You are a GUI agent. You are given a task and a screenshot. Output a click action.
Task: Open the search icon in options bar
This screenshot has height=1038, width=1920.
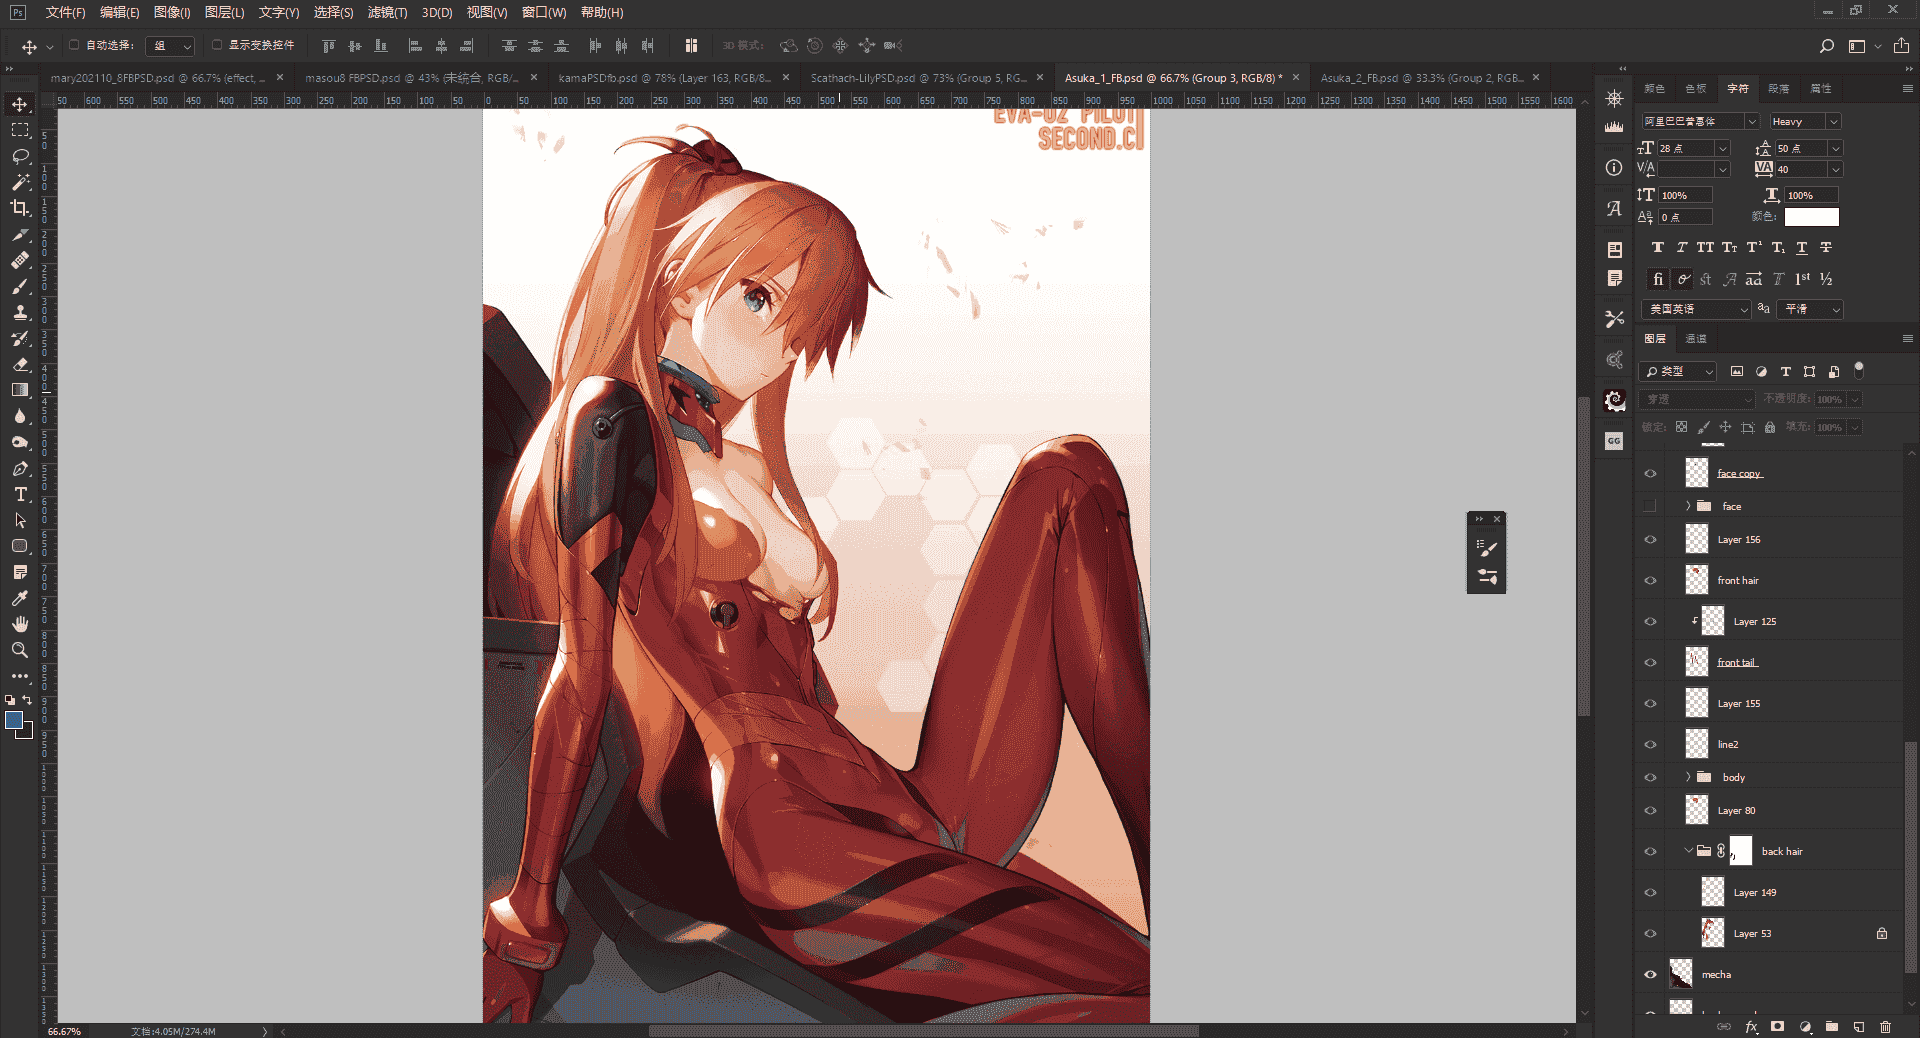[x=1827, y=46]
